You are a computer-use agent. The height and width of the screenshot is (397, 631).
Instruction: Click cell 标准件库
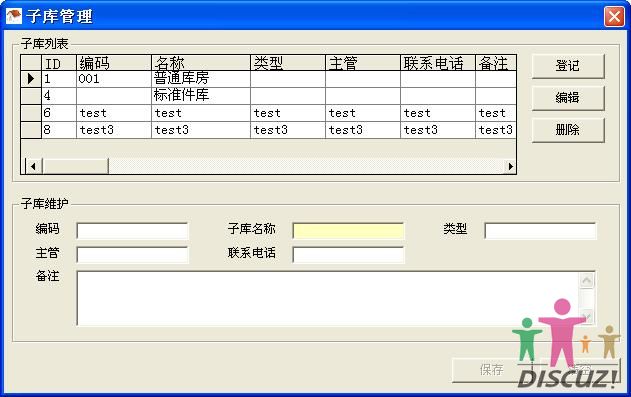tap(201, 96)
